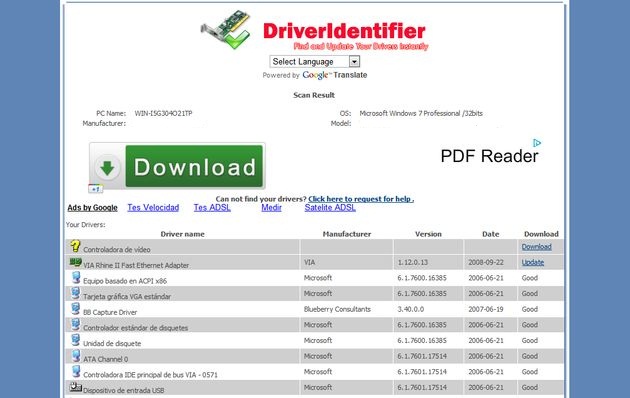Click the 'Scan Result' heading
The height and width of the screenshot is (398, 630).
pos(314,95)
